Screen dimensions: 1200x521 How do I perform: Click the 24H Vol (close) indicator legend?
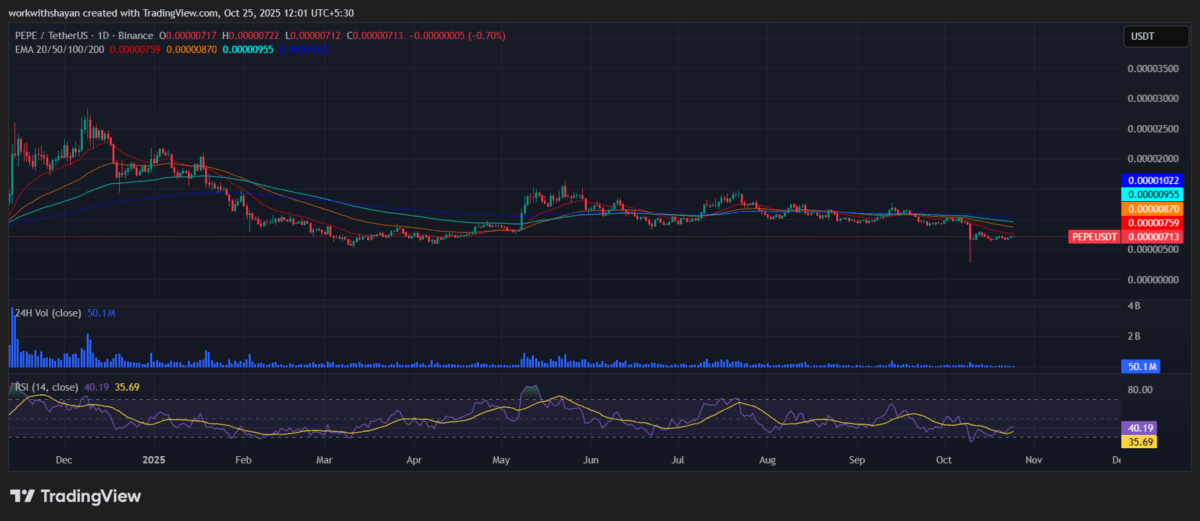(46, 312)
